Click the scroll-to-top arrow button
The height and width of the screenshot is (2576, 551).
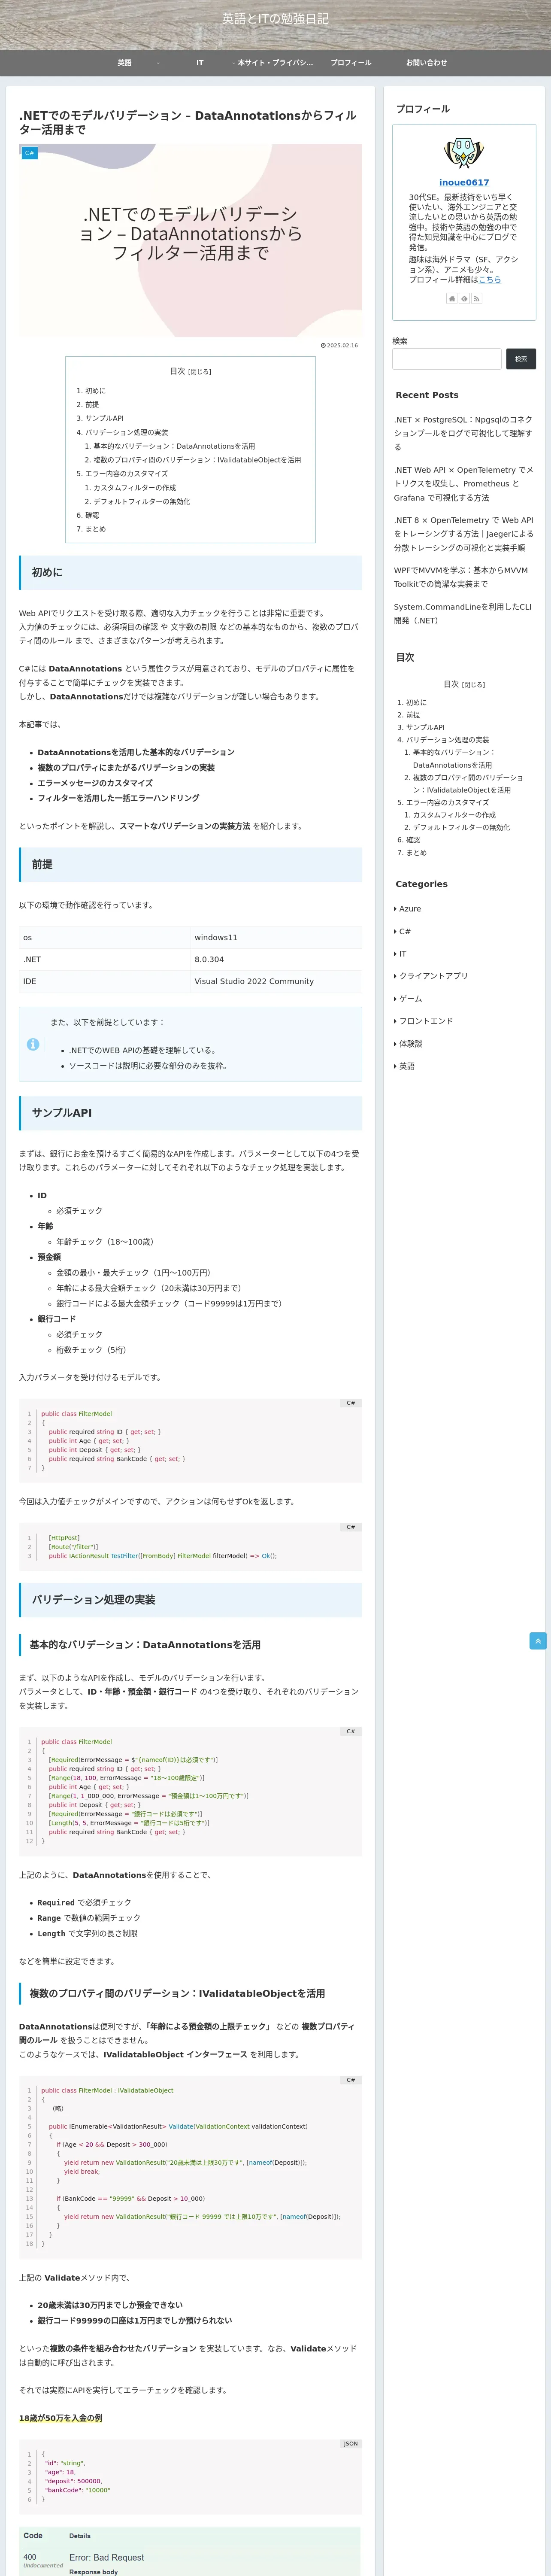pos(538,1640)
